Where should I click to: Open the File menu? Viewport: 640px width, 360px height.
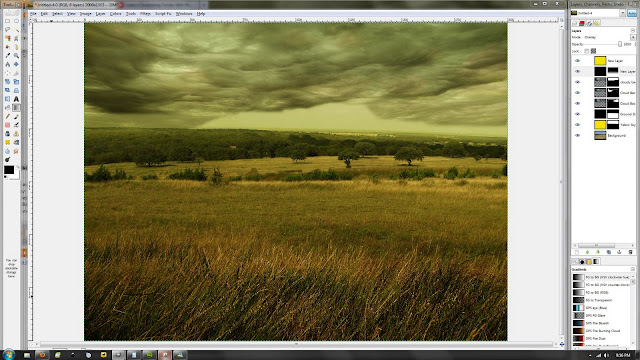[33, 13]
